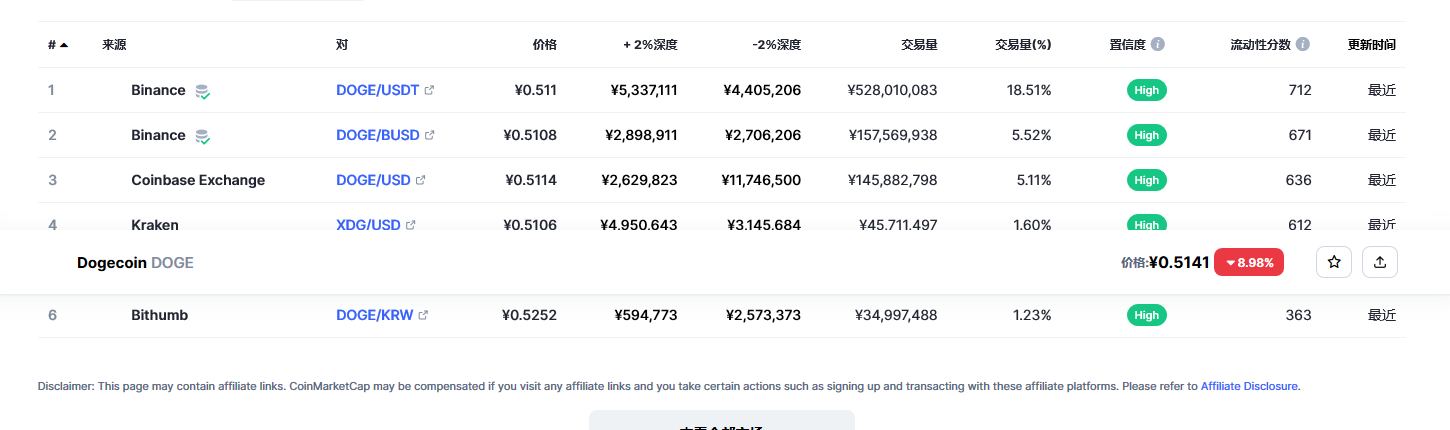Click the green High badge in Bithumb row
Image resolution: width=1450 pixels, height=430 pixels.
tap(1147, 315)
